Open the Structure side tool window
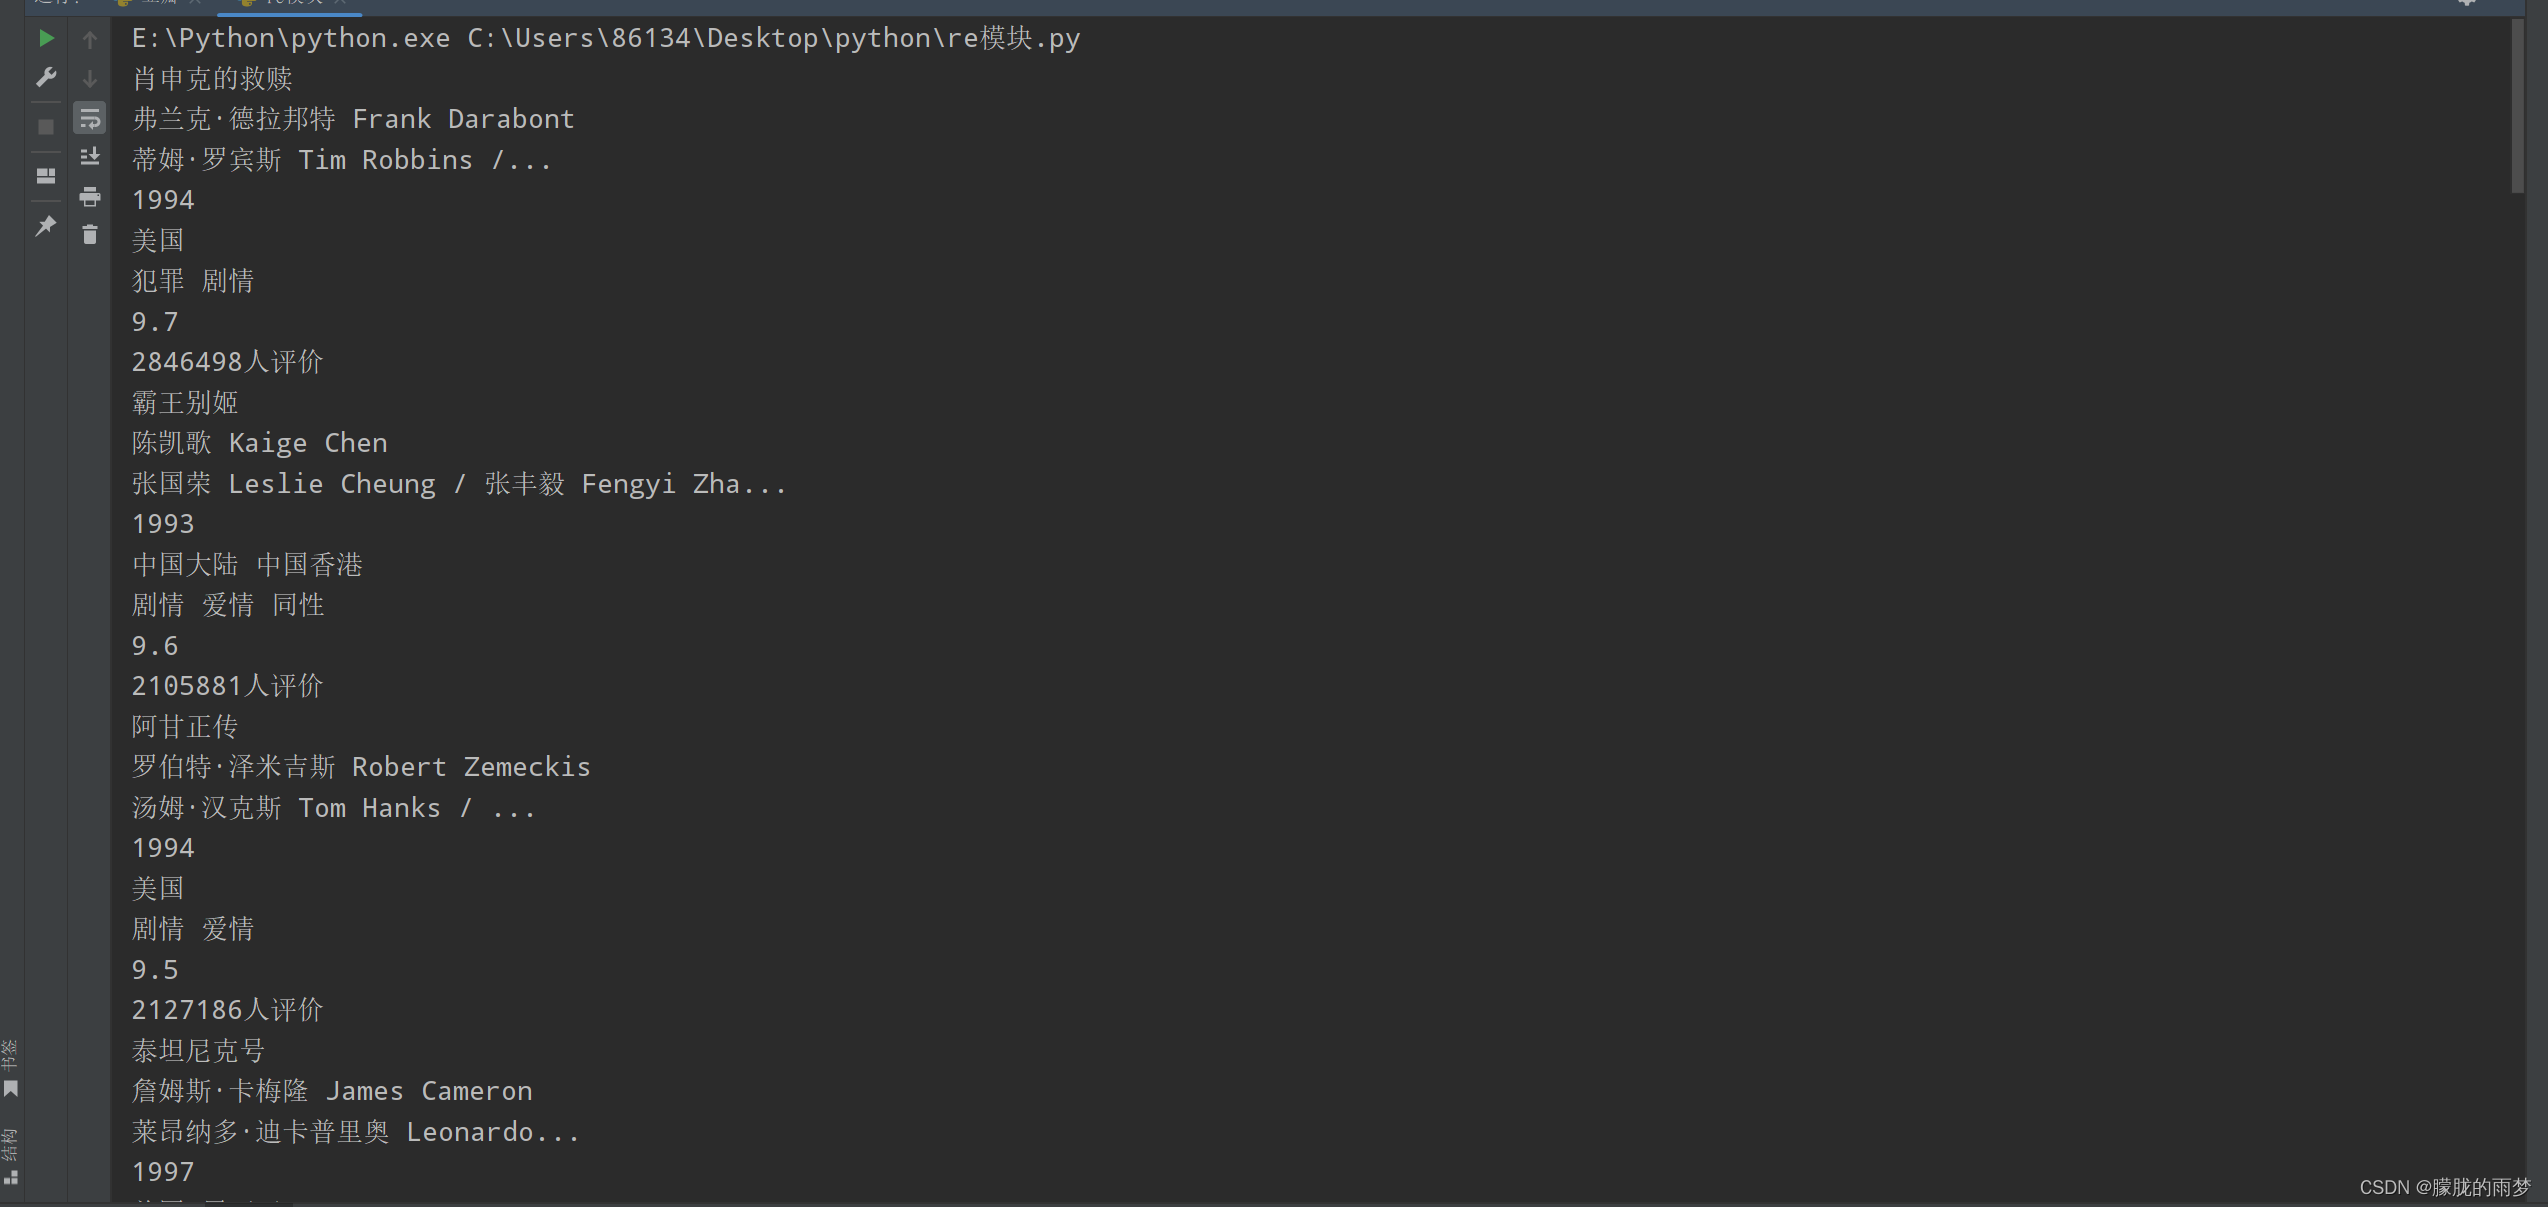 11,1156
